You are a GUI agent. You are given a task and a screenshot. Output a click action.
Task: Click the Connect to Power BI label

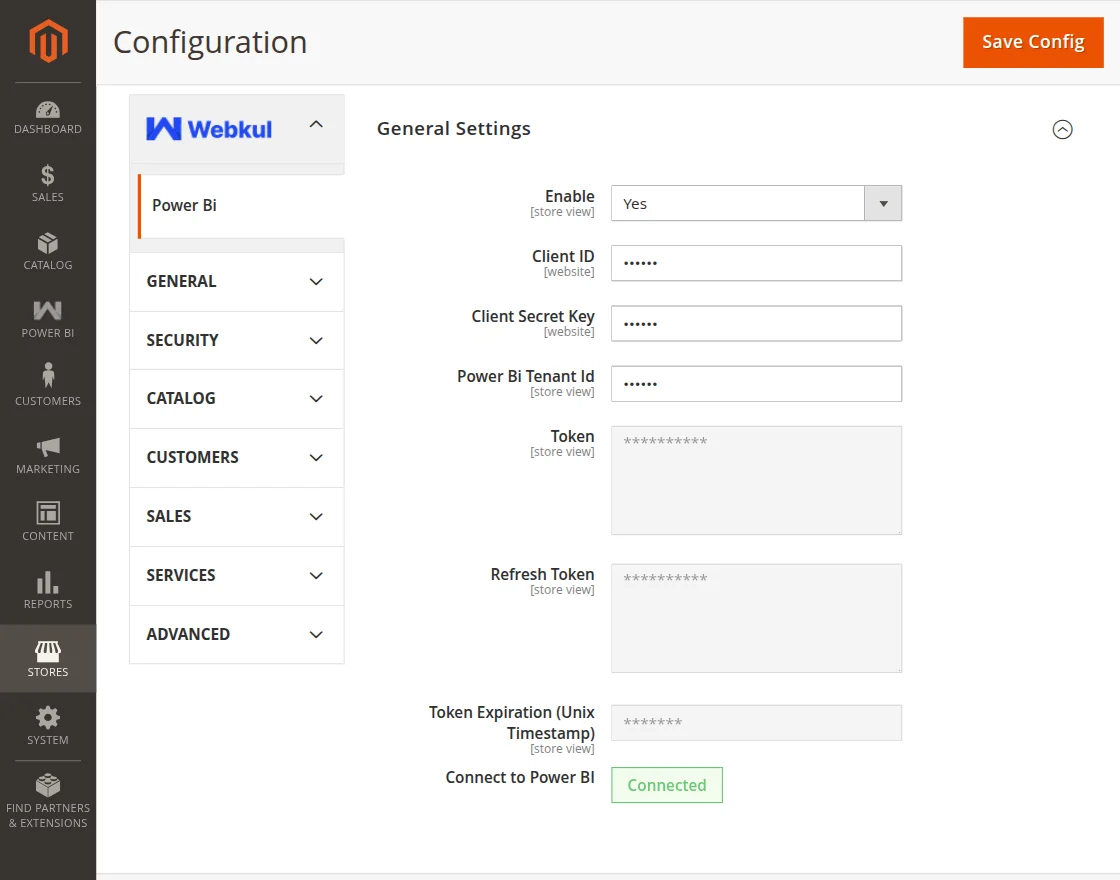pyautogui.click(x=520, y=777)
